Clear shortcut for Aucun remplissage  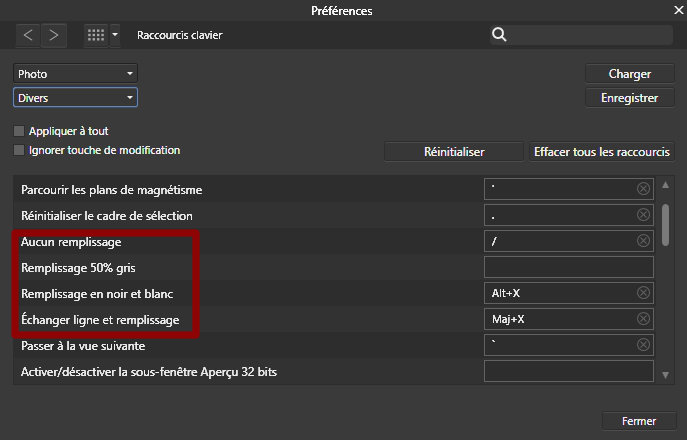click(643, 241)
